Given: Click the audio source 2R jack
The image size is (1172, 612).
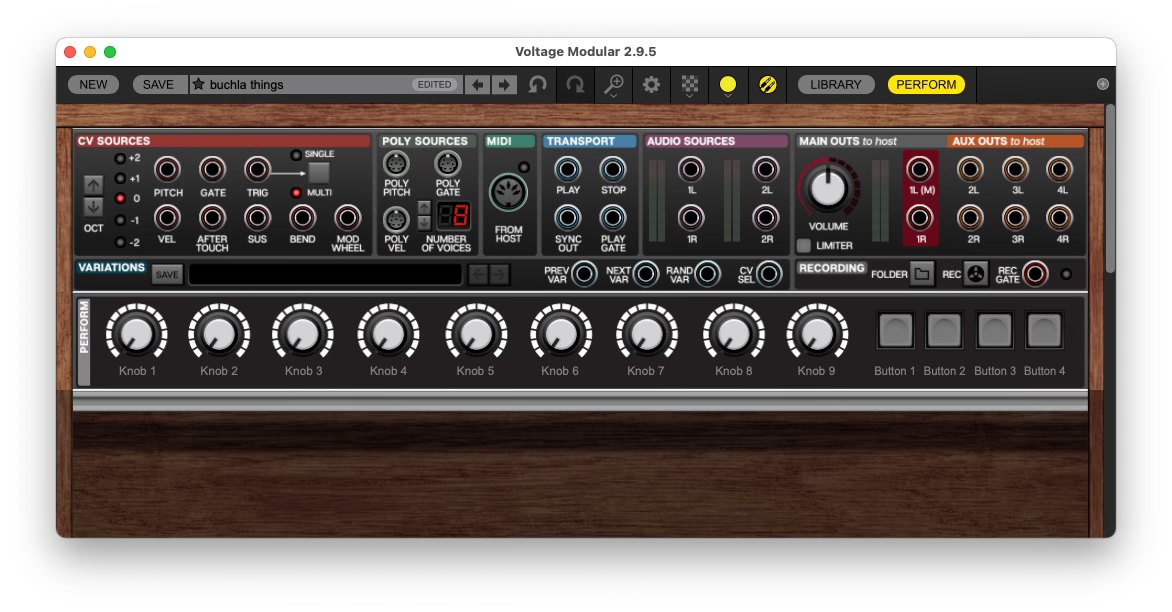Looking at the screenshot, I should pos(766,218).
